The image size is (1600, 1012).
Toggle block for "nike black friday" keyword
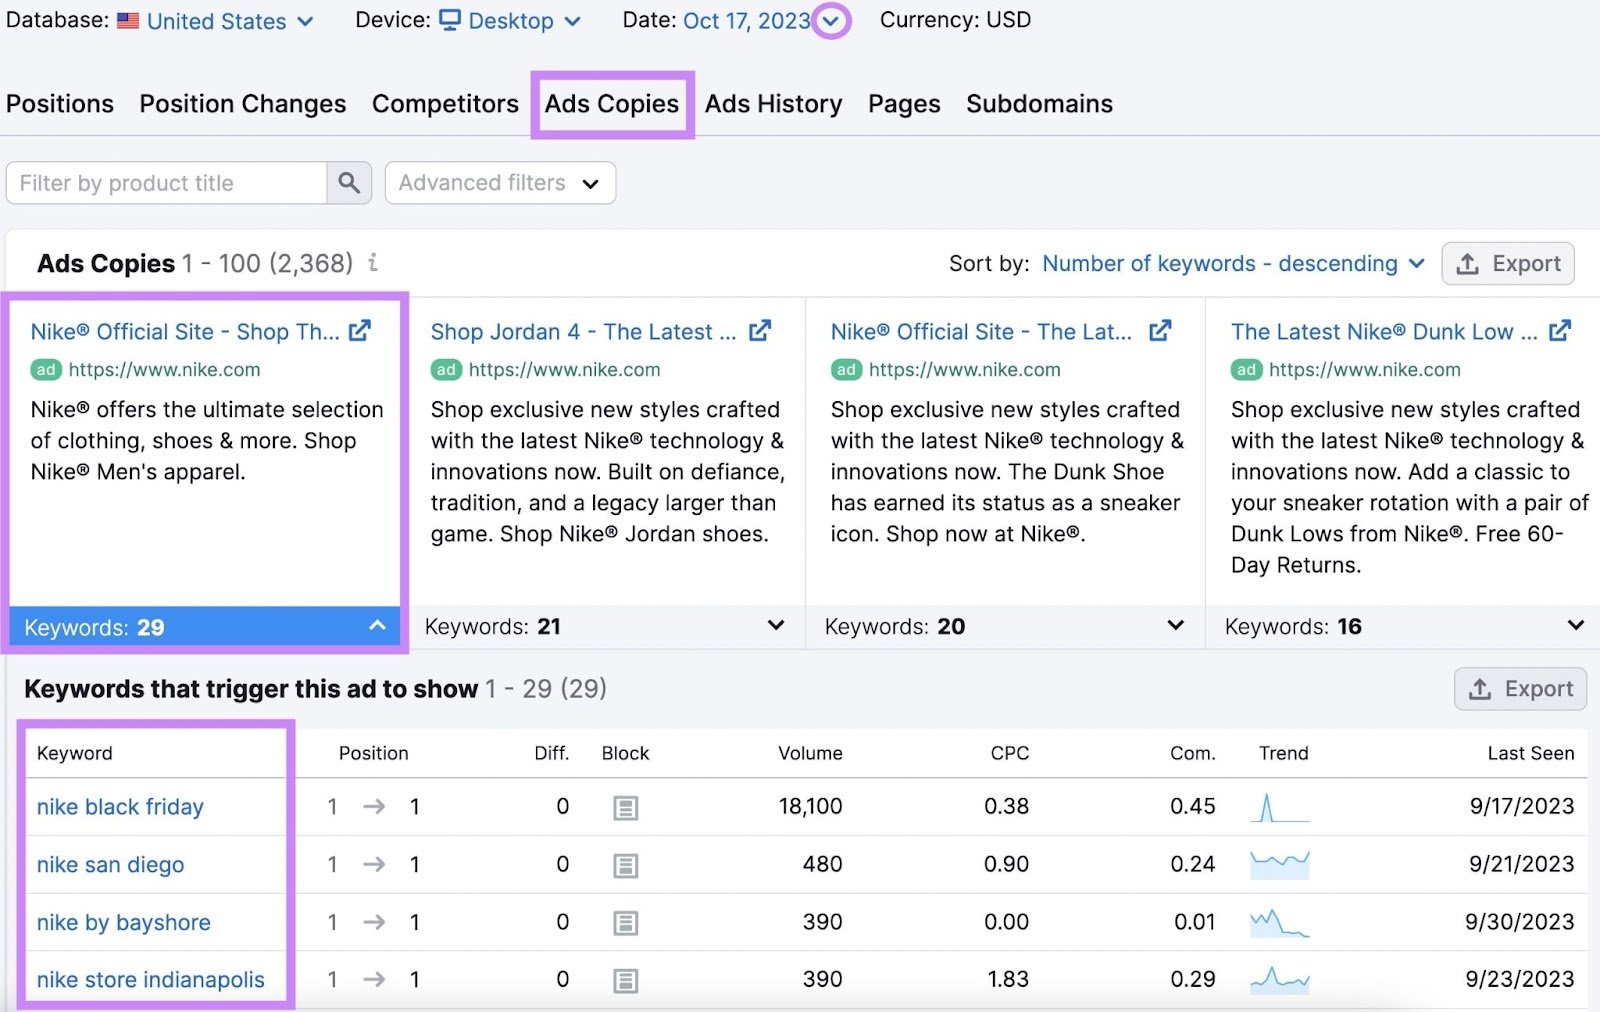pos(625,807)
